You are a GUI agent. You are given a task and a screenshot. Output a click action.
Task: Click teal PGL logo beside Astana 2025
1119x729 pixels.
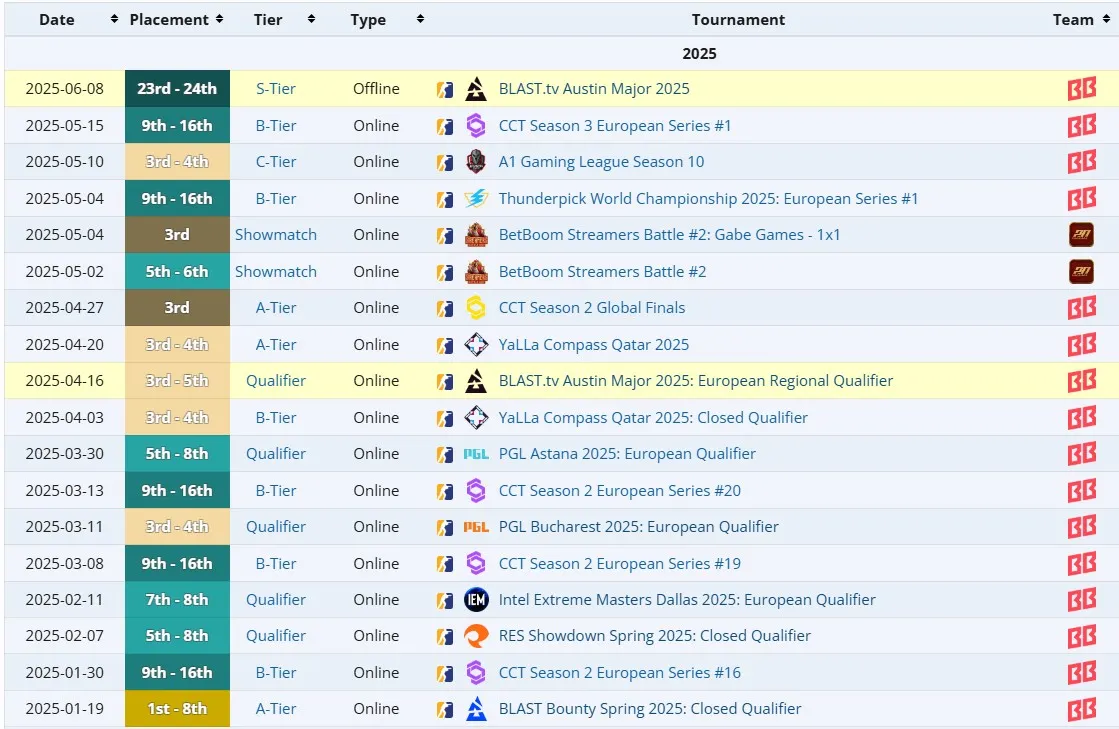tap(476, 454)
